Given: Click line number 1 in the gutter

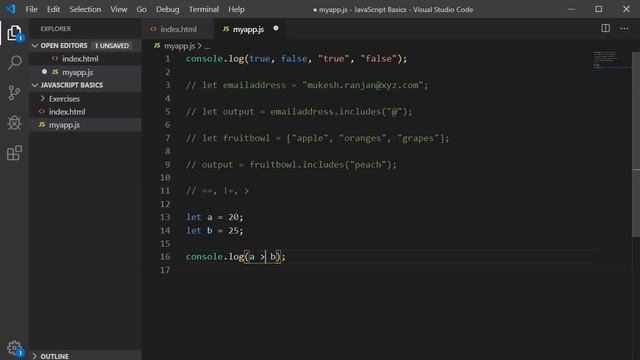Looking at the screenshot, I should (167, 58).
